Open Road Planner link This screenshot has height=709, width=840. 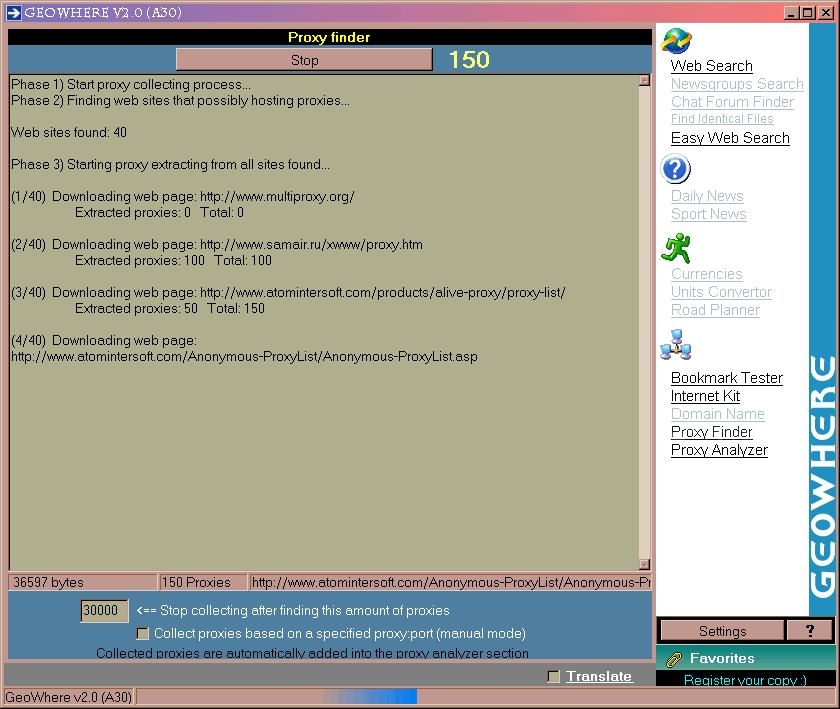tap(715, 310)
